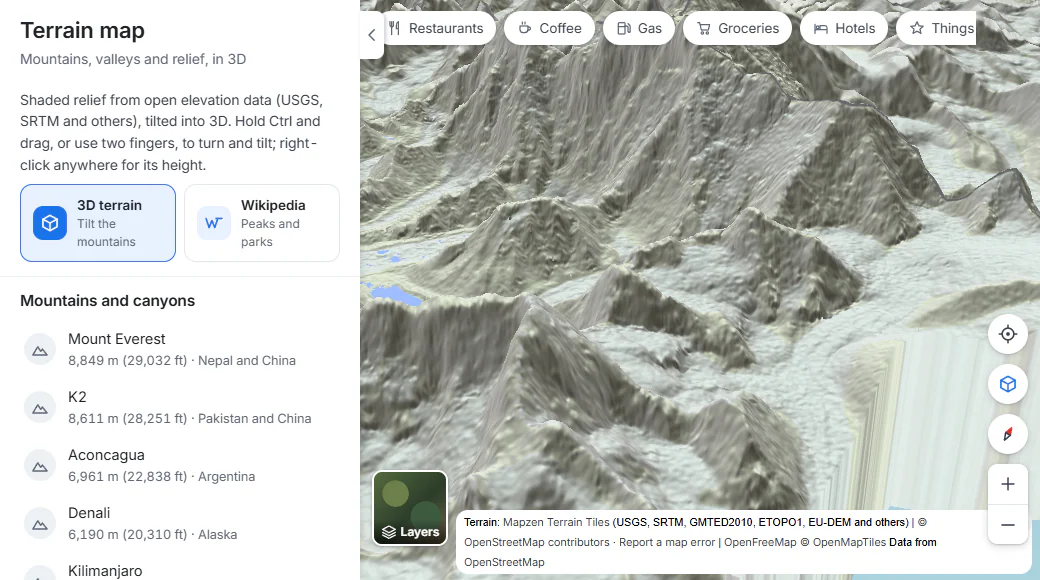
Task: Toggle 3D view with the cube map button
Action: click(x=1008, y=384)
